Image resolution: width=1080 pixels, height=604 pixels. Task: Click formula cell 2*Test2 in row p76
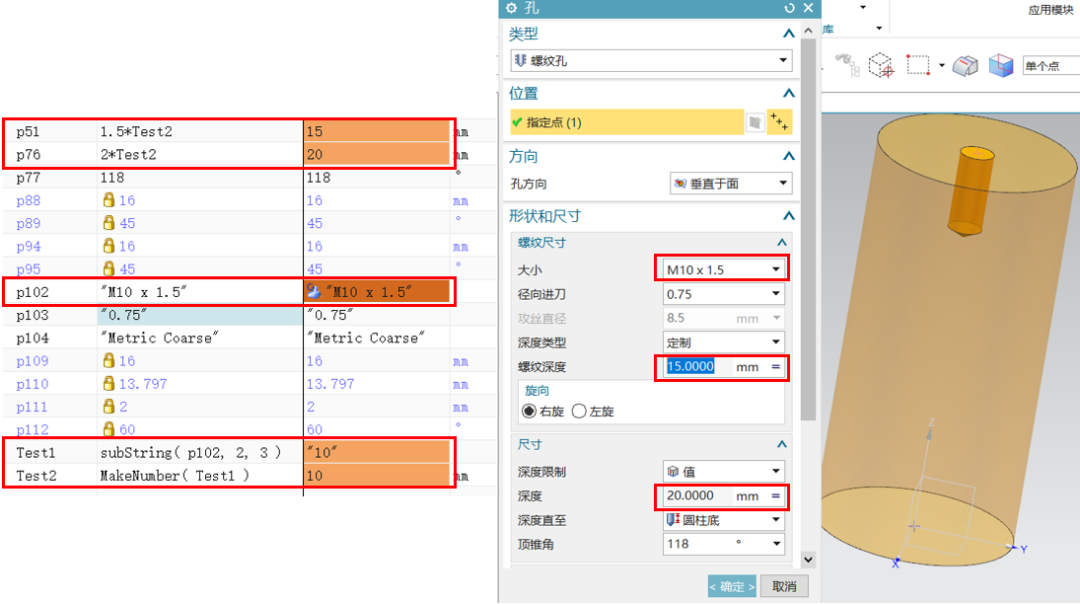click(200, 154)
